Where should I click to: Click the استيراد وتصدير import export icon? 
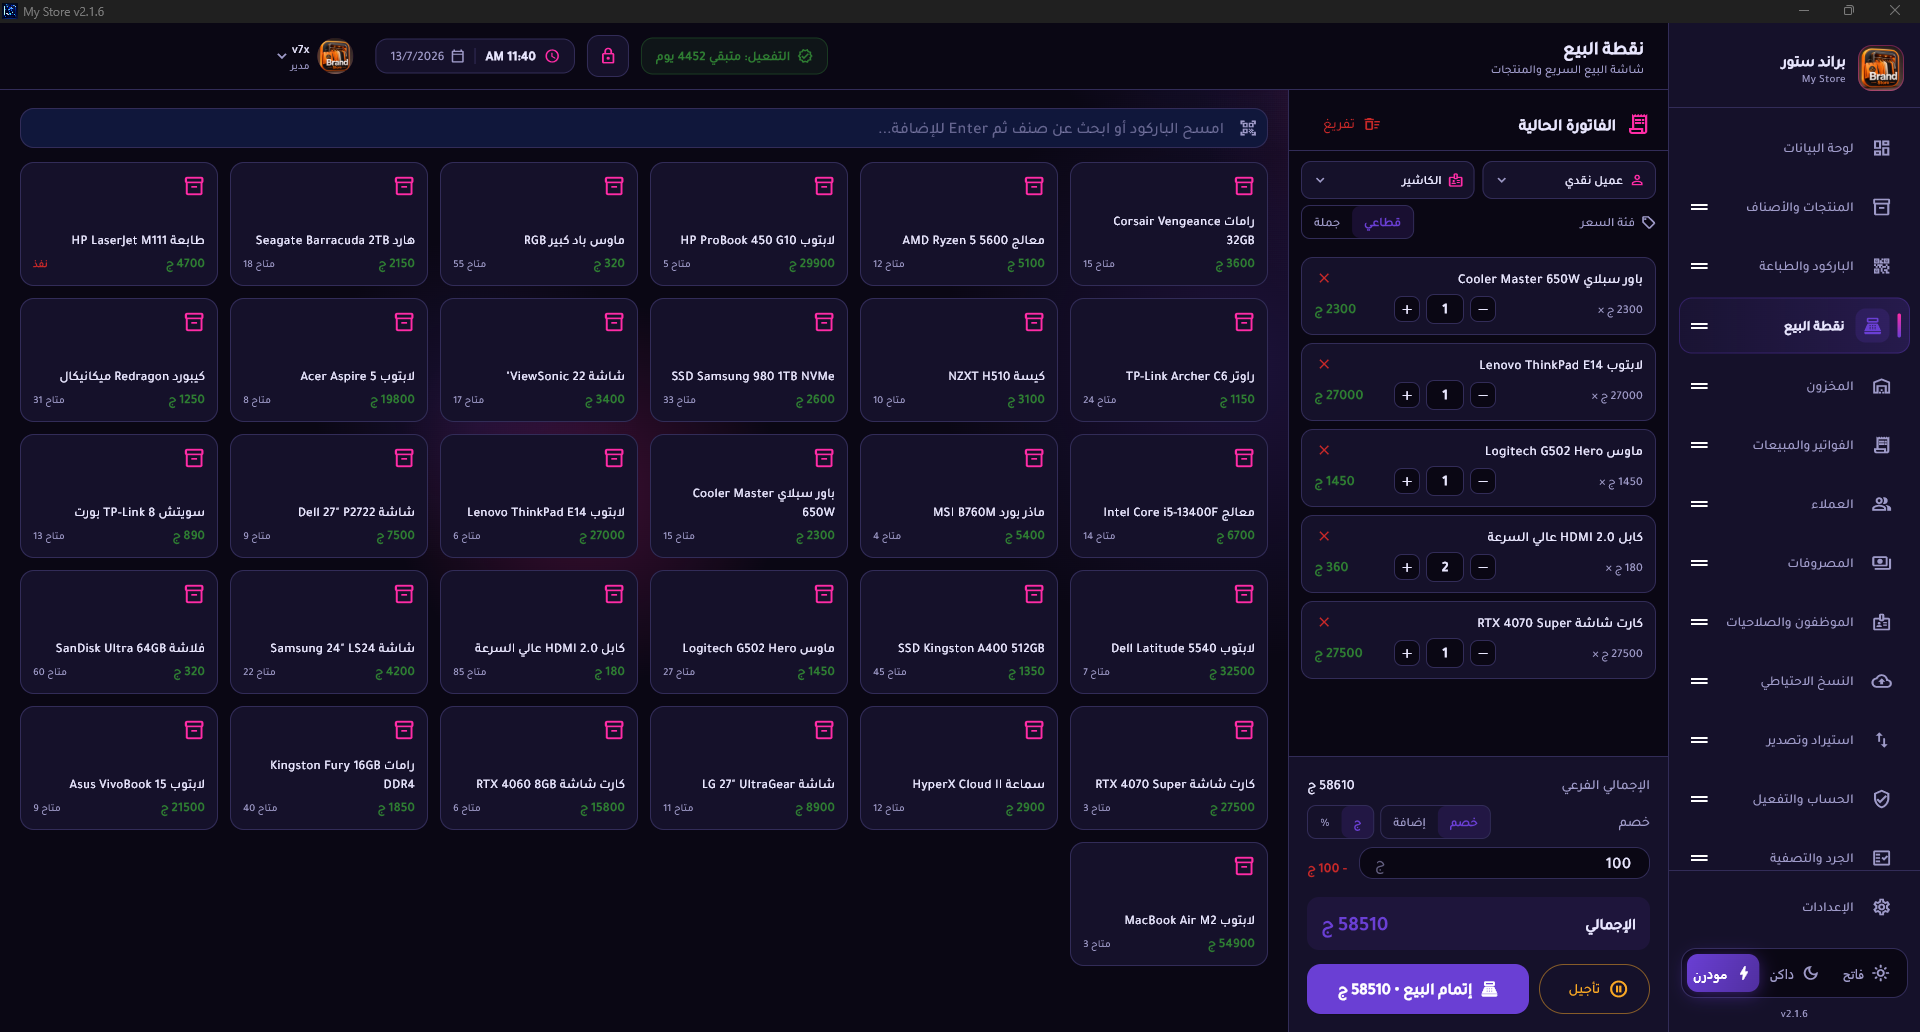pos(1881,740)
